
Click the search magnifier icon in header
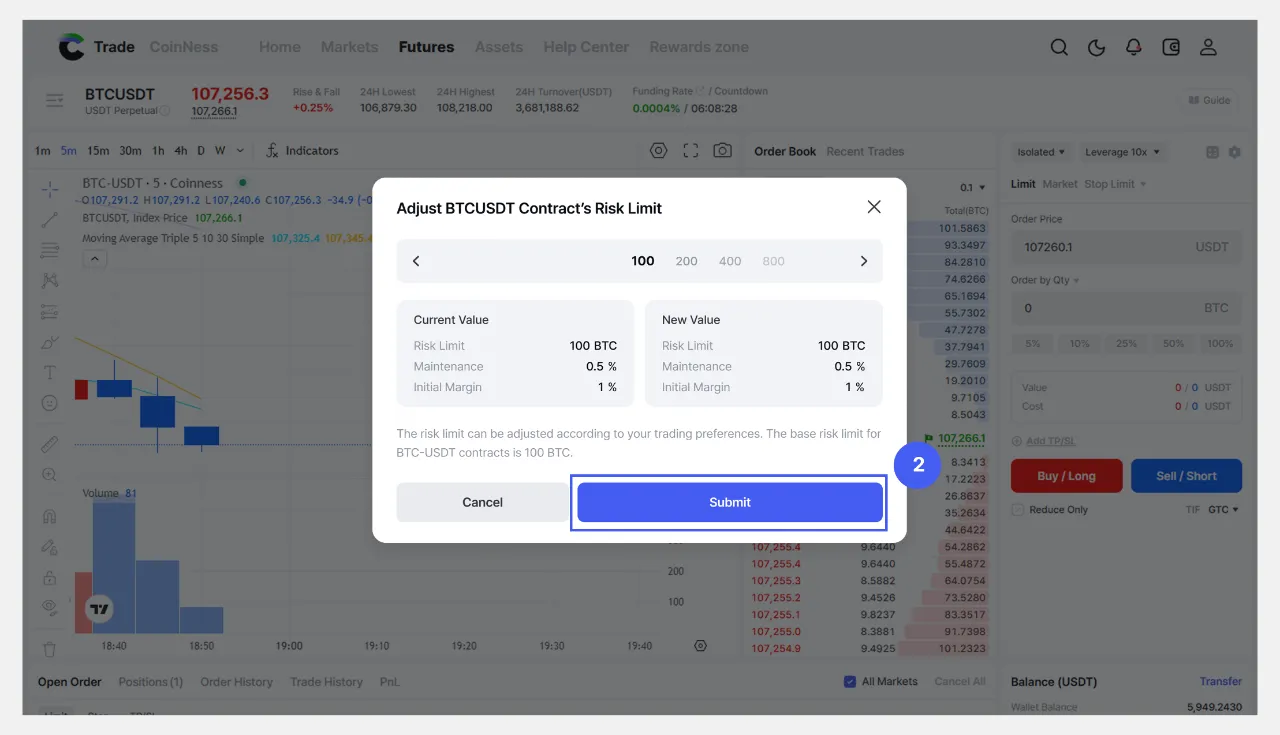click(x=1059, y=47)
